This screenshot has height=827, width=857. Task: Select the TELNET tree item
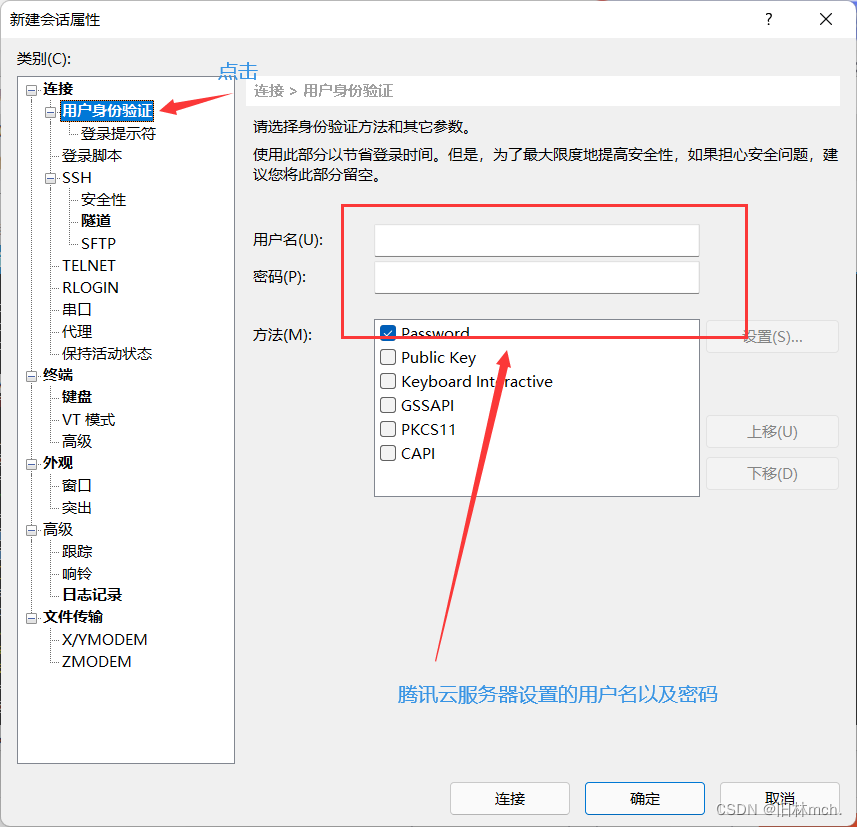89,266
